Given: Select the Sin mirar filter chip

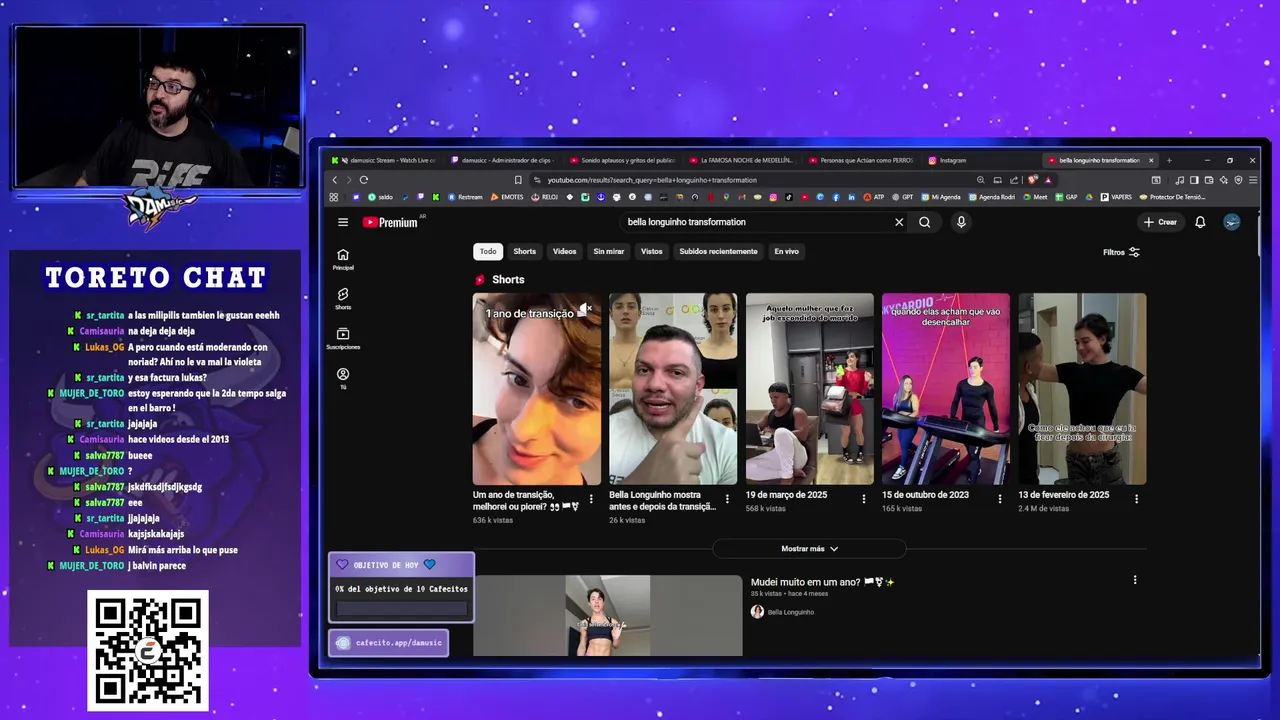Looking at the screenshot, I should [x=608, y=251].
